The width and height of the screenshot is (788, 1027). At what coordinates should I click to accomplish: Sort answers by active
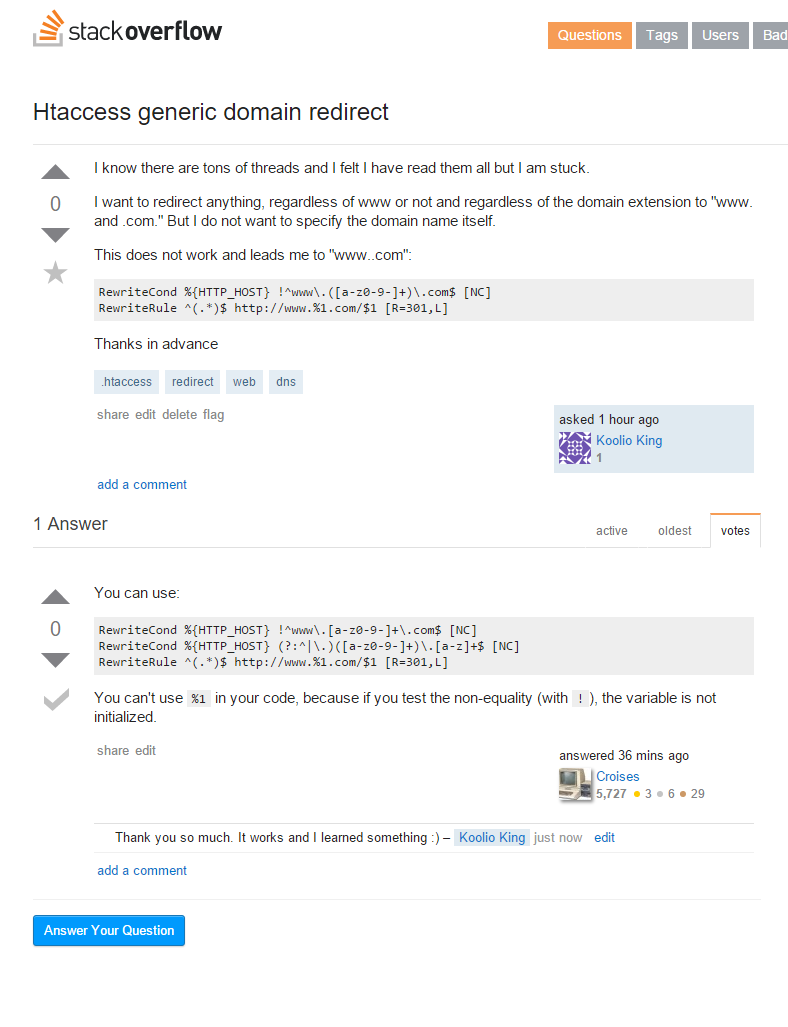pos(612,531)
